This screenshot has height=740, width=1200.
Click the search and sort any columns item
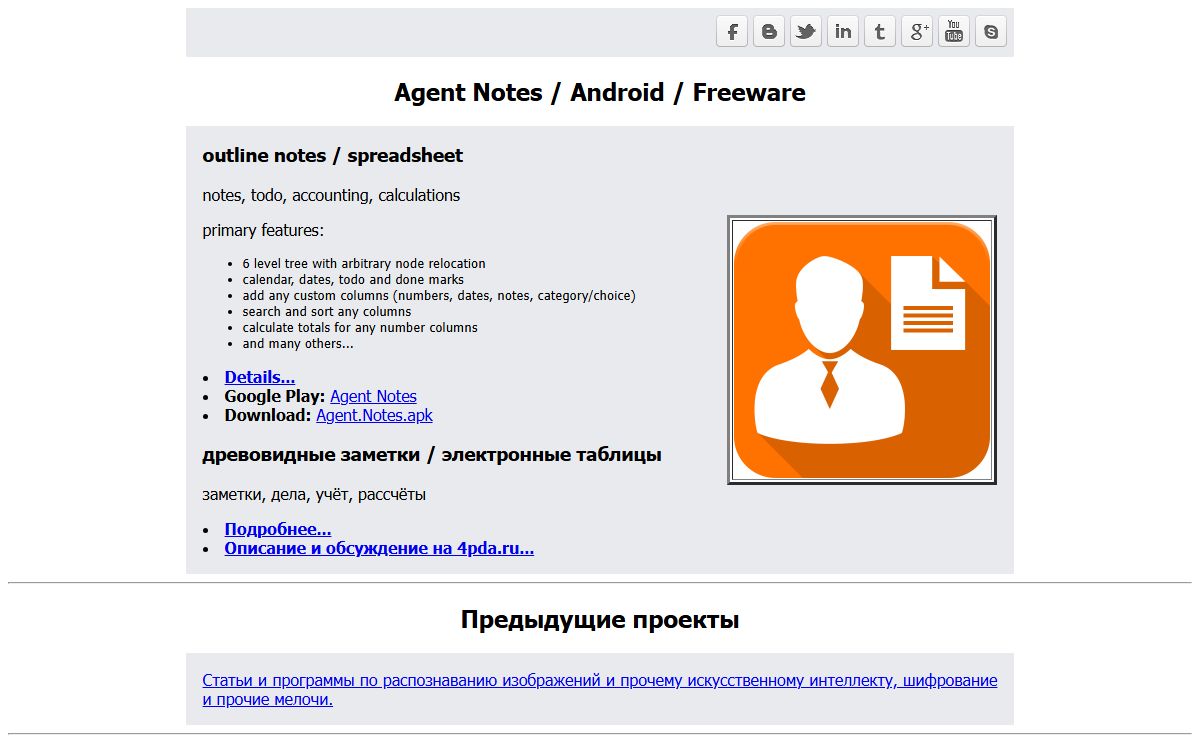click(327, 312)
